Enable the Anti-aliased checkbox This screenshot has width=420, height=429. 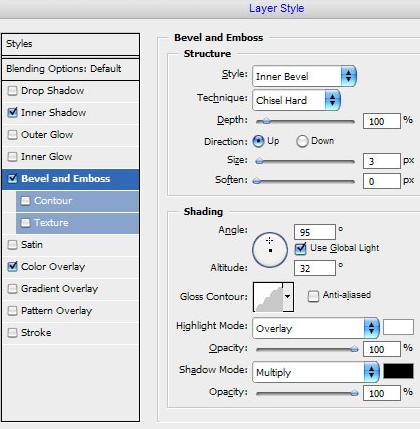313,296
